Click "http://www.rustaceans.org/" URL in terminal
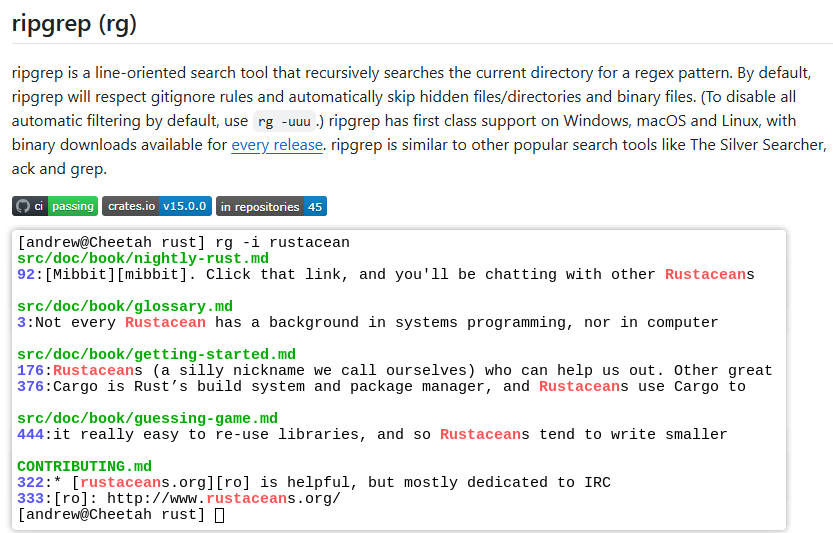Screen dimensions: 833x533 pos(224,498)
